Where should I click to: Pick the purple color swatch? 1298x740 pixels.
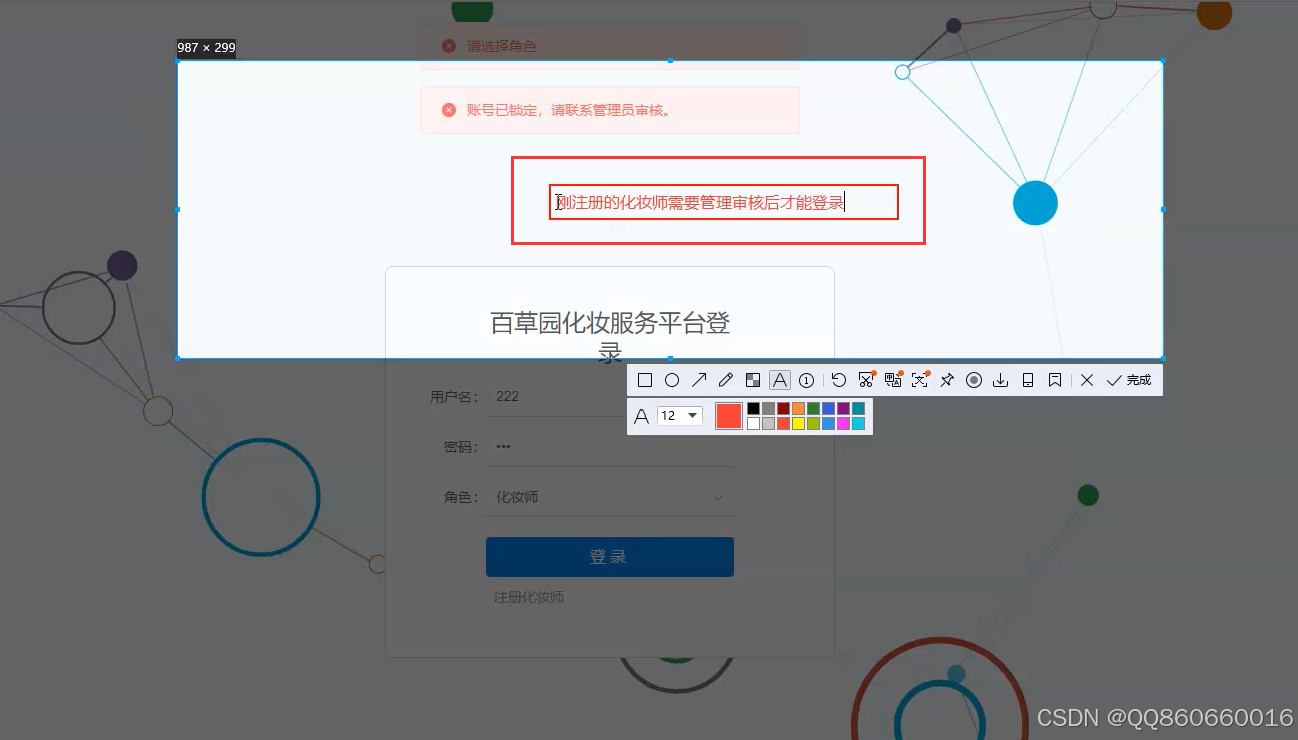[843, 408]
